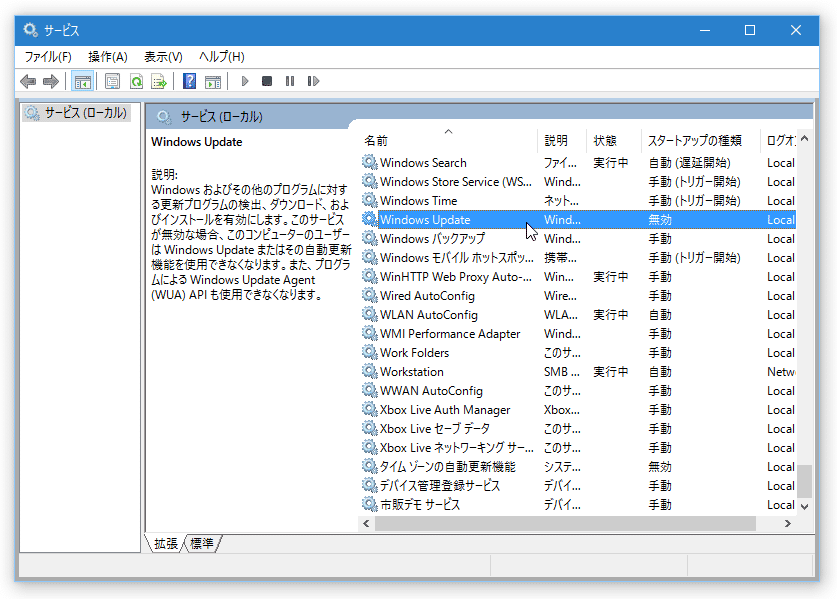The image size is (837, 599).
Task: Toggle the console tree show/hide icon
Action: (x=83, y=81)
